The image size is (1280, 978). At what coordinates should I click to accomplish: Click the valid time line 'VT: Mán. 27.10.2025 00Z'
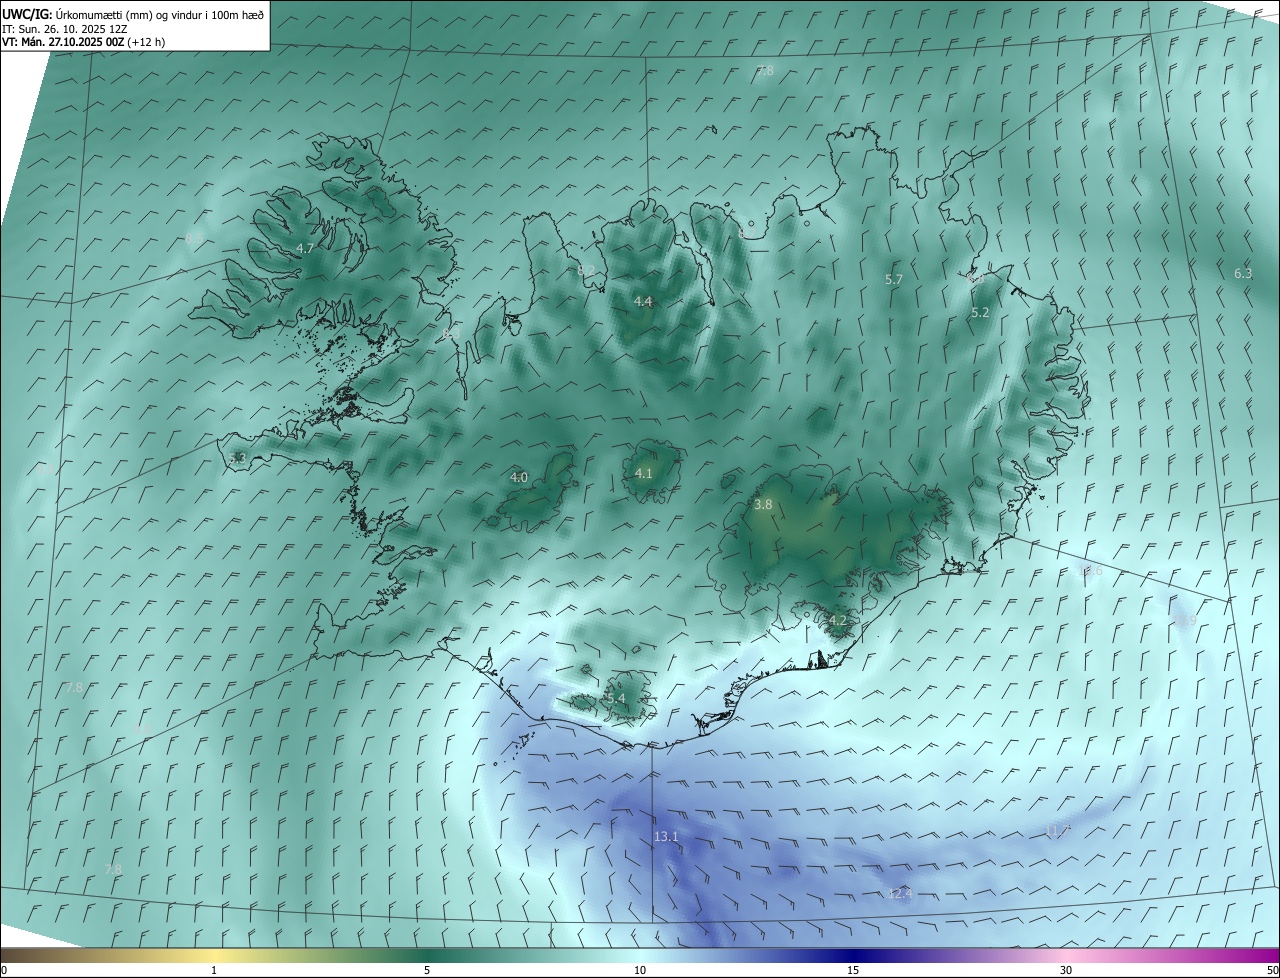pos(63,42)
